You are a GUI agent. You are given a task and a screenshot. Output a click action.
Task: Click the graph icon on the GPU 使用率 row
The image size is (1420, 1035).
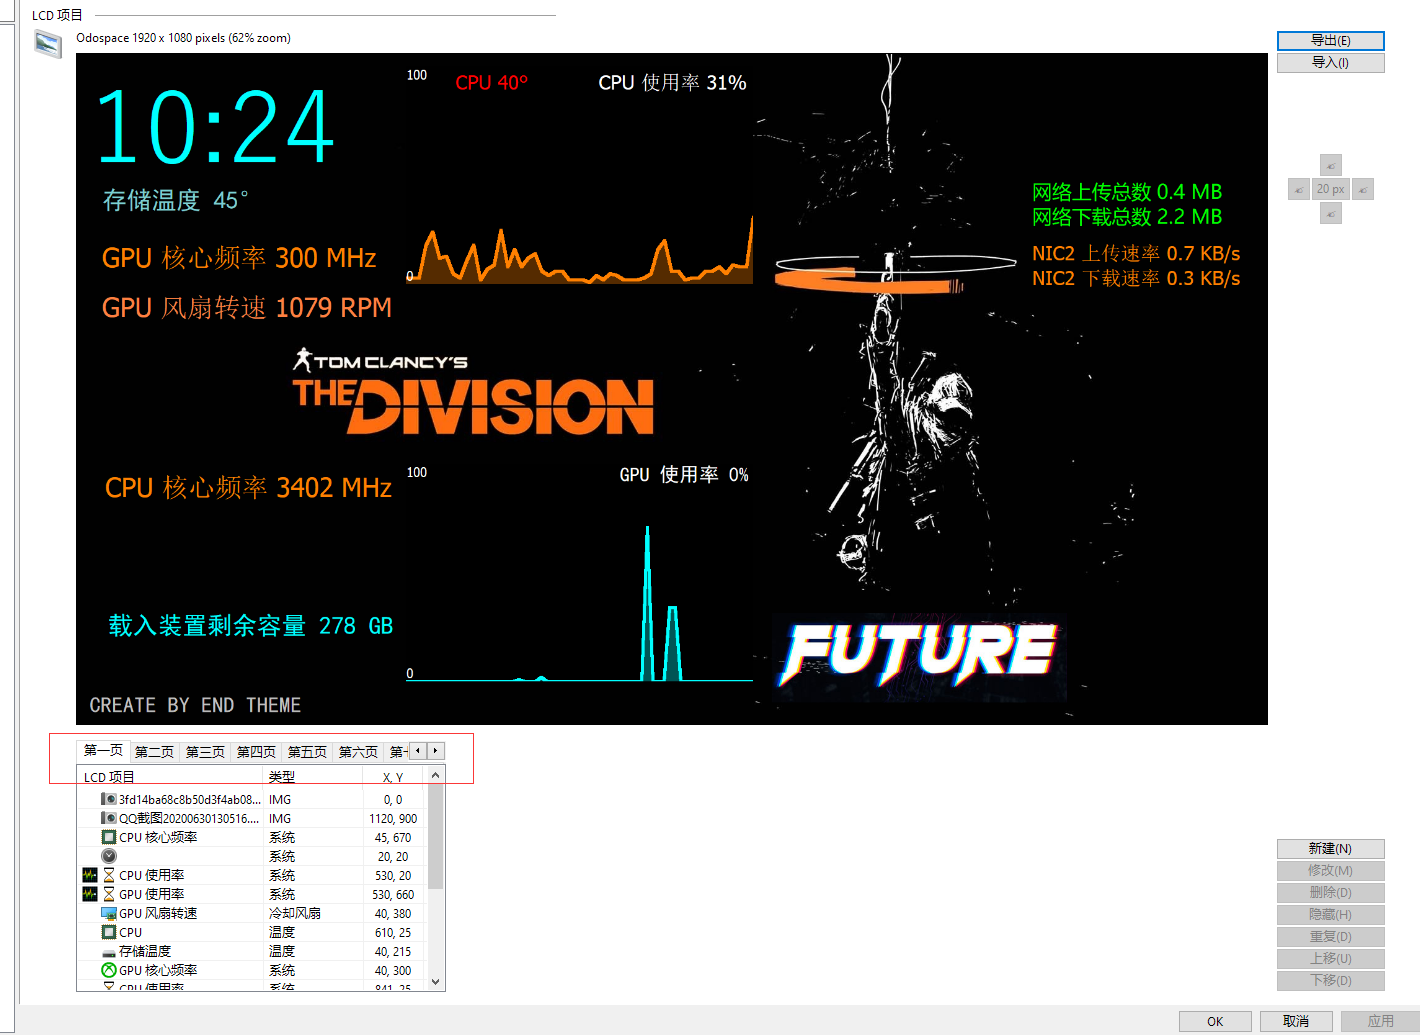90,894
